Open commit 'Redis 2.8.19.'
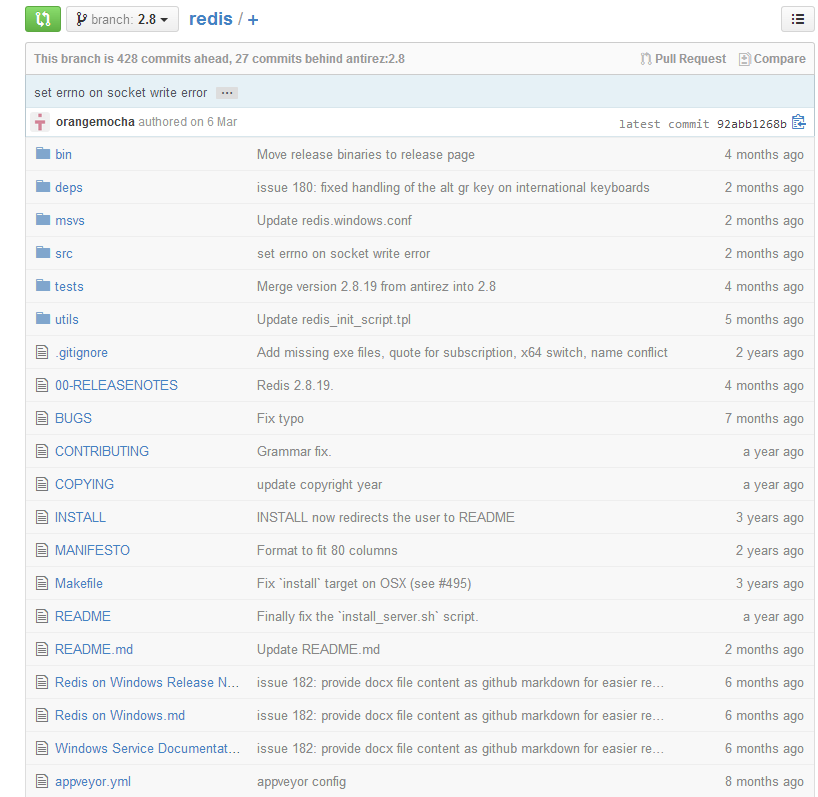The image size is (818, 797). click(x=295, y=385)
